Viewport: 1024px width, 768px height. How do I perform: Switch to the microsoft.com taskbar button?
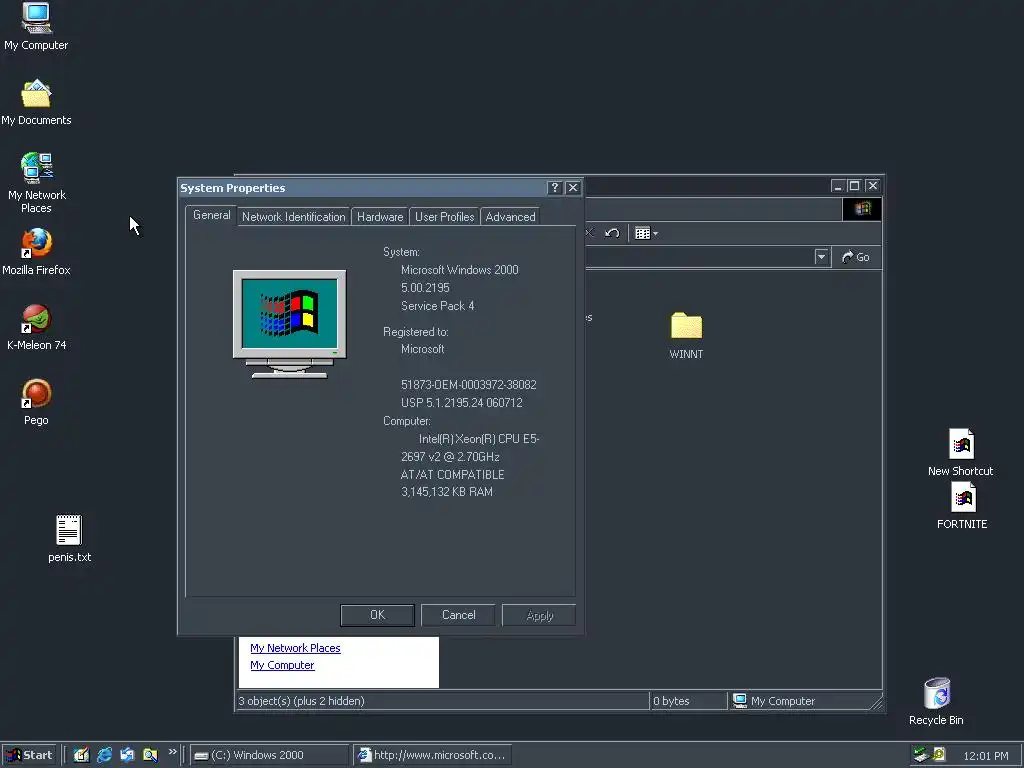tap(432, 755)
